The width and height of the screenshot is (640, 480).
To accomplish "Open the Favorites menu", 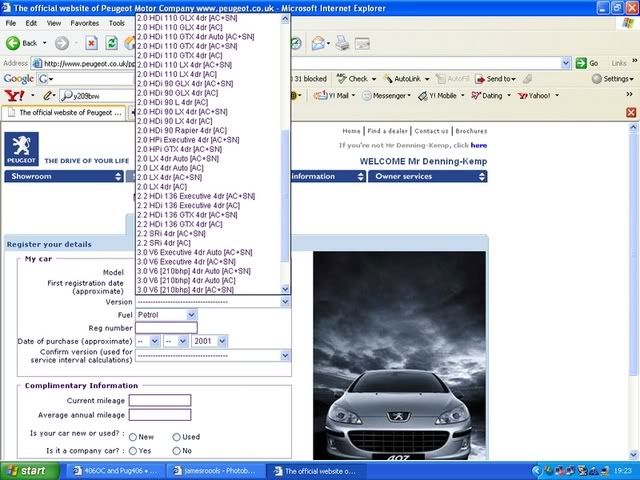I will tap(84, 23).
